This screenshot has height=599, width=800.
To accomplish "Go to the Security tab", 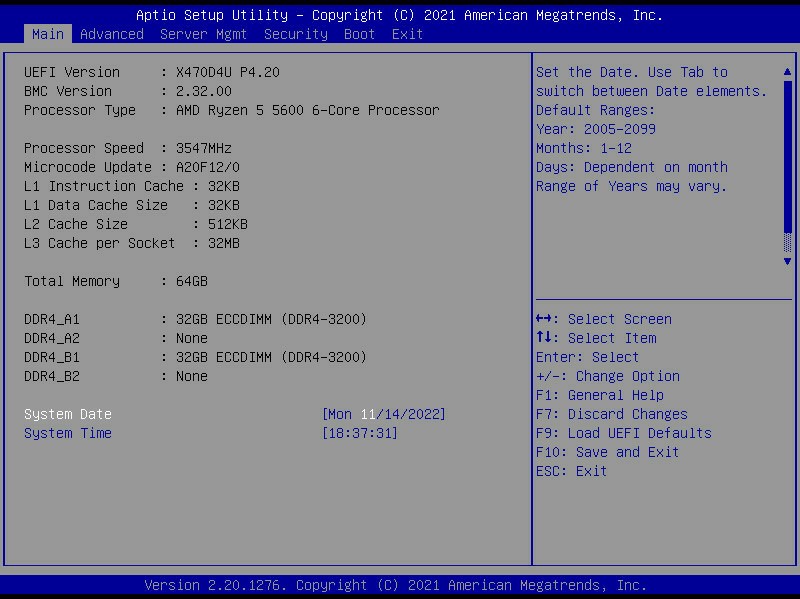I will pos(295,34).
